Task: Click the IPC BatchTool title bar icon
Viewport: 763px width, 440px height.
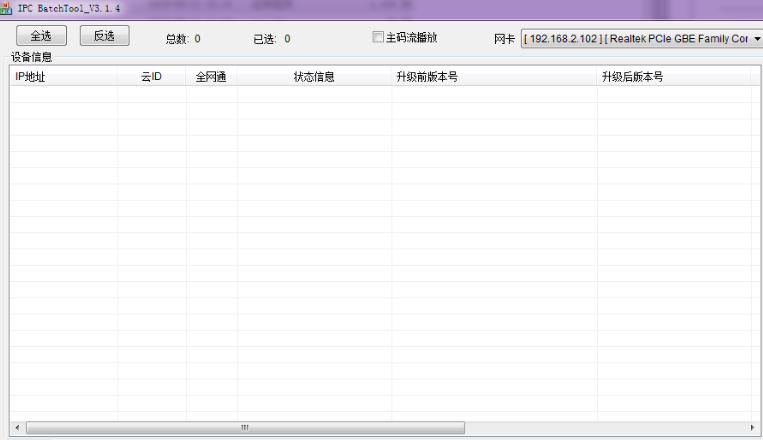Action: (x=6, y=8)
